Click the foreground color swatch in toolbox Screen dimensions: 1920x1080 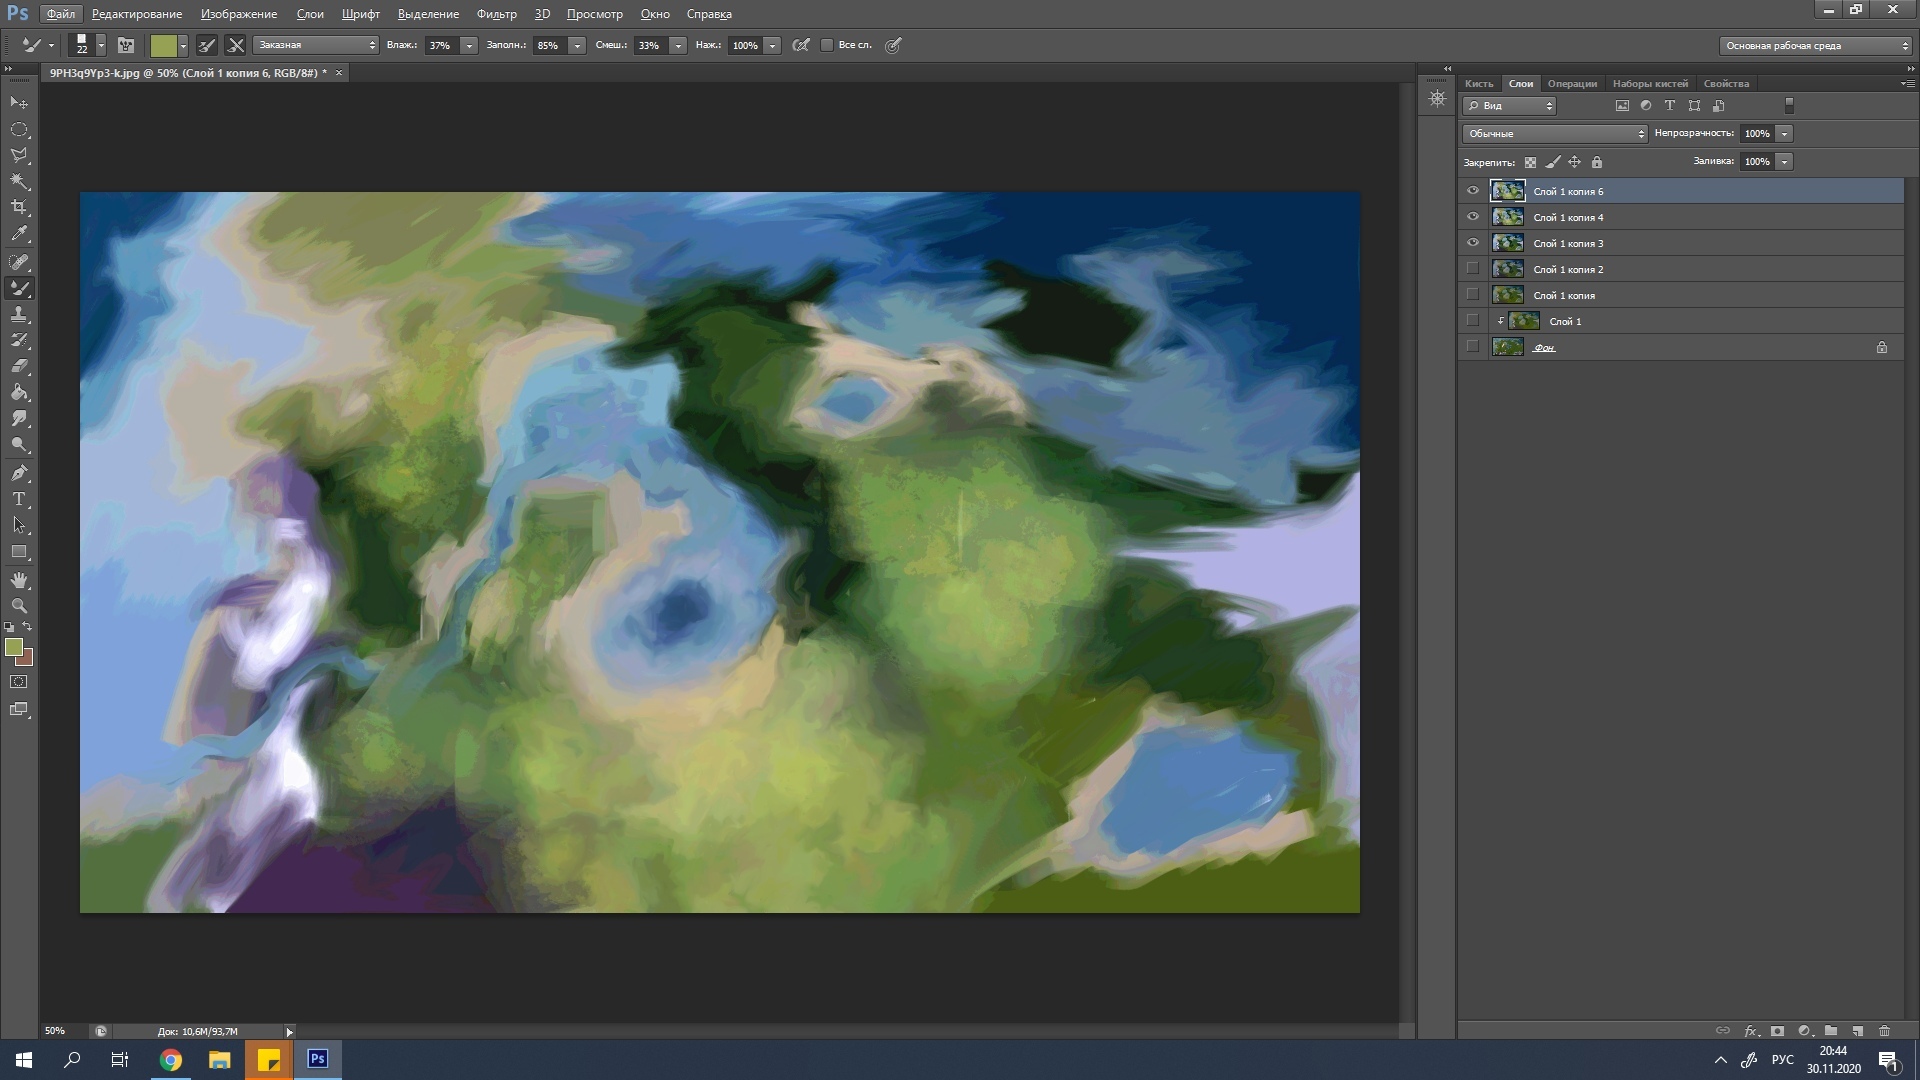(x=14, y=647)
